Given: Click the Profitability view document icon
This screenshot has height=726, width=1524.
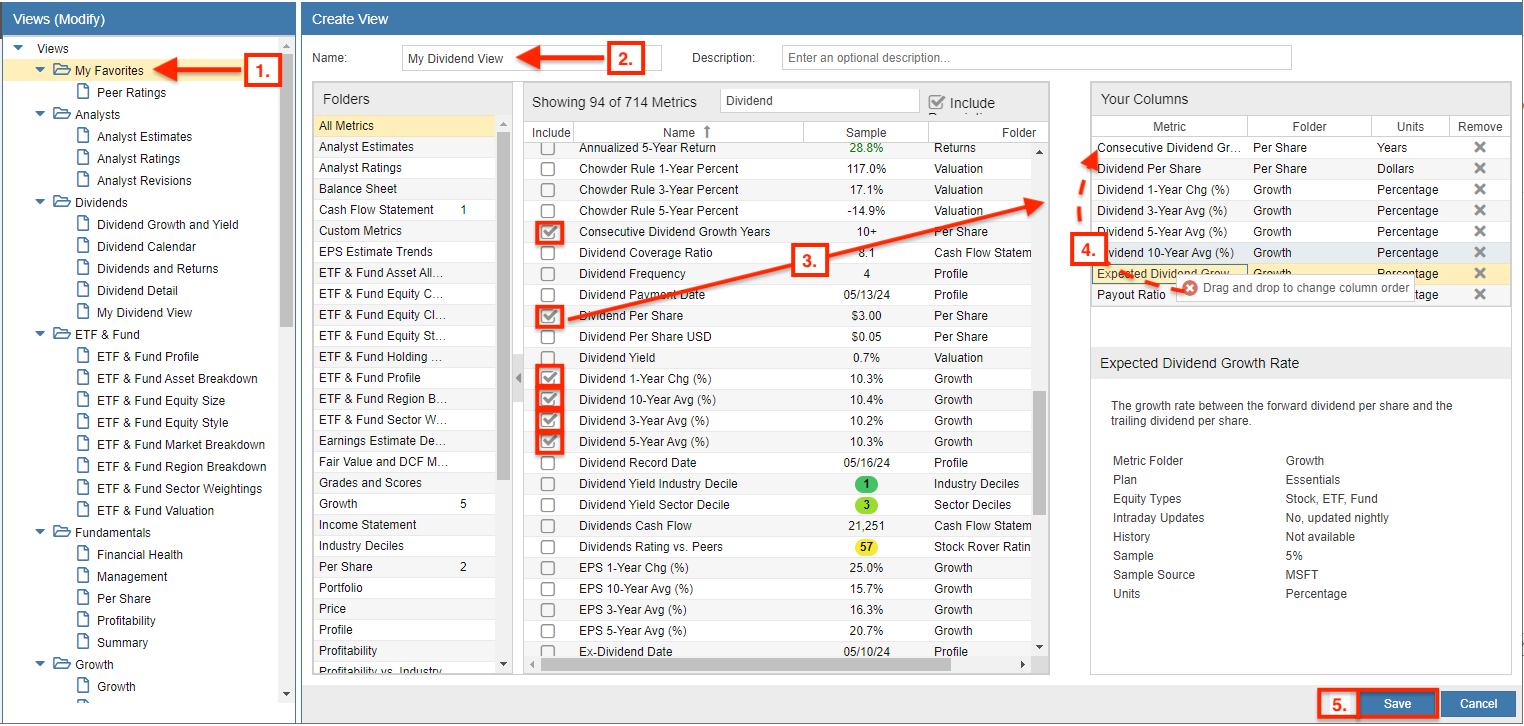Looking at the screenshot, I should click(84, 620).
